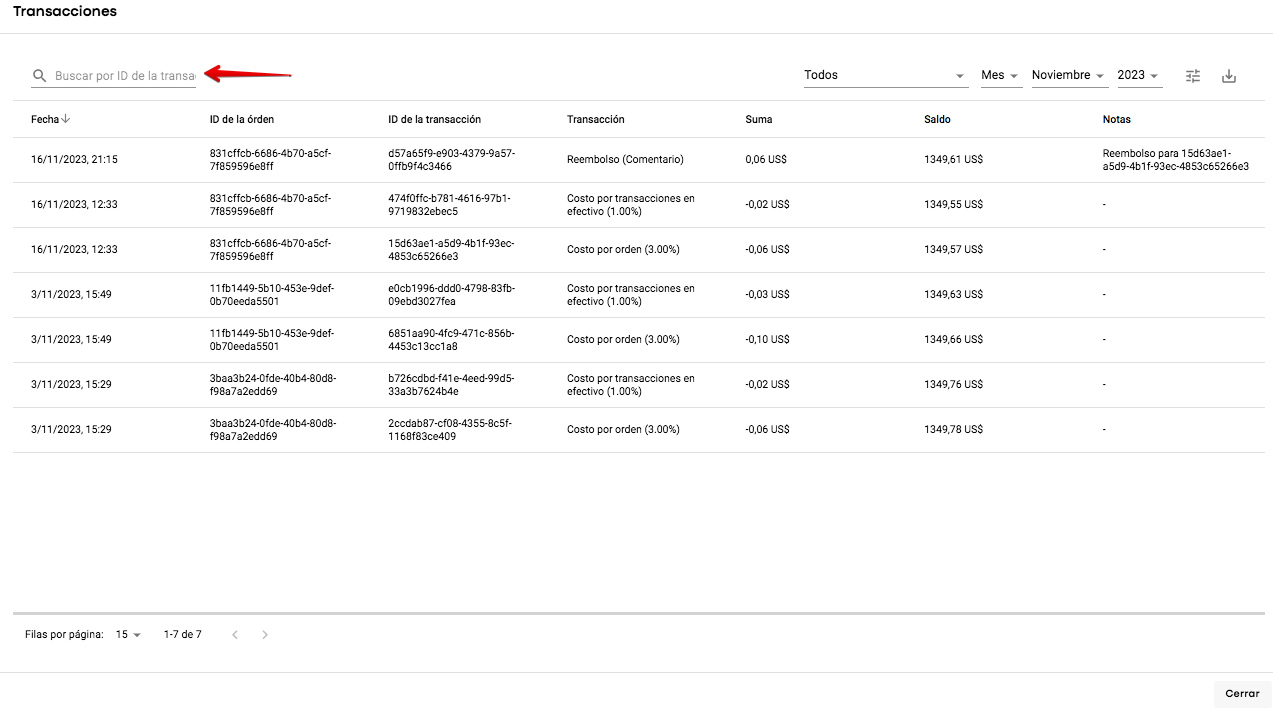This screenshot has height=708, width=1273.
Task: Click the 1349,57 US$ balance
Action: (x=953, y=249)
